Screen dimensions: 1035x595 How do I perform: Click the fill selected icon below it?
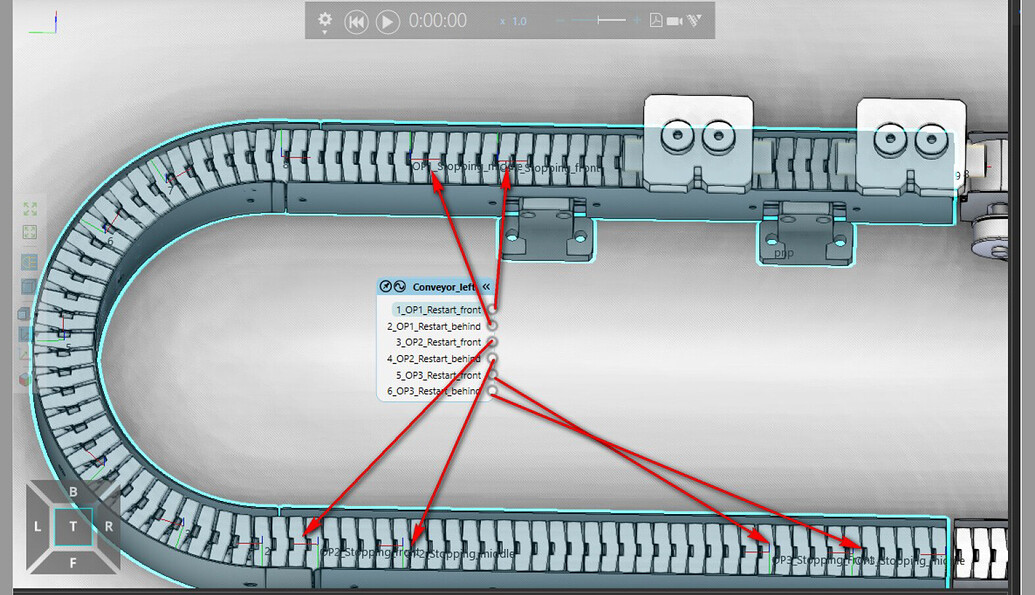(30, 232)
